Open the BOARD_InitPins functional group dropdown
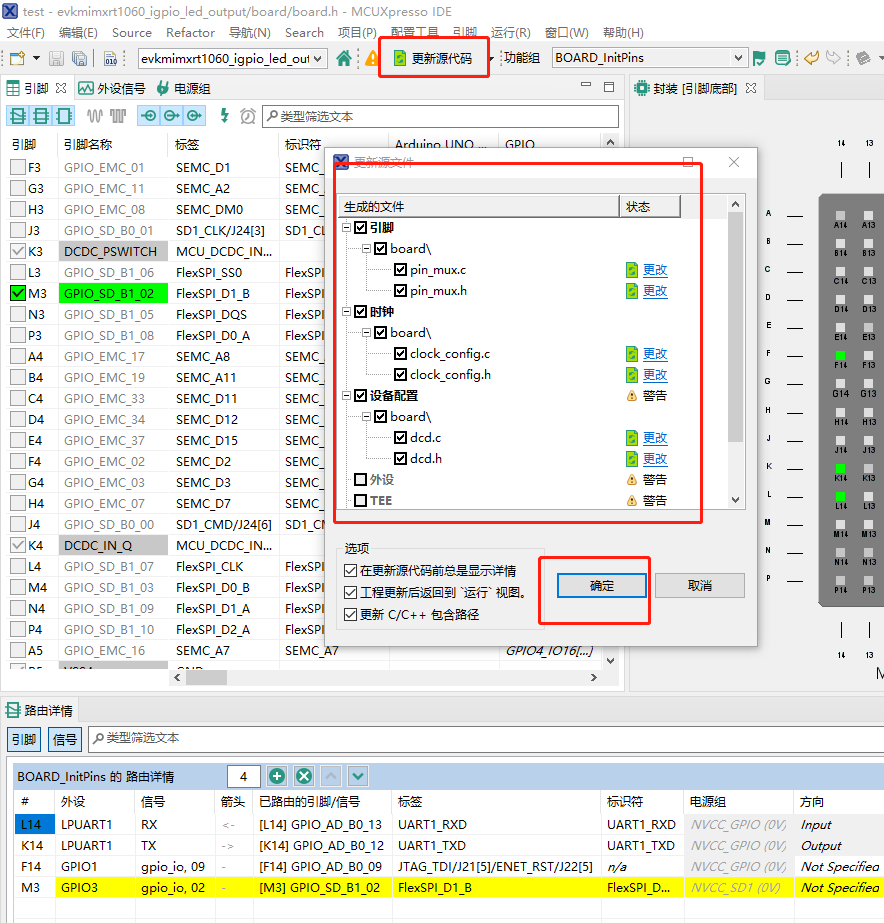This screenshot has height=923, width=884. 738,58
